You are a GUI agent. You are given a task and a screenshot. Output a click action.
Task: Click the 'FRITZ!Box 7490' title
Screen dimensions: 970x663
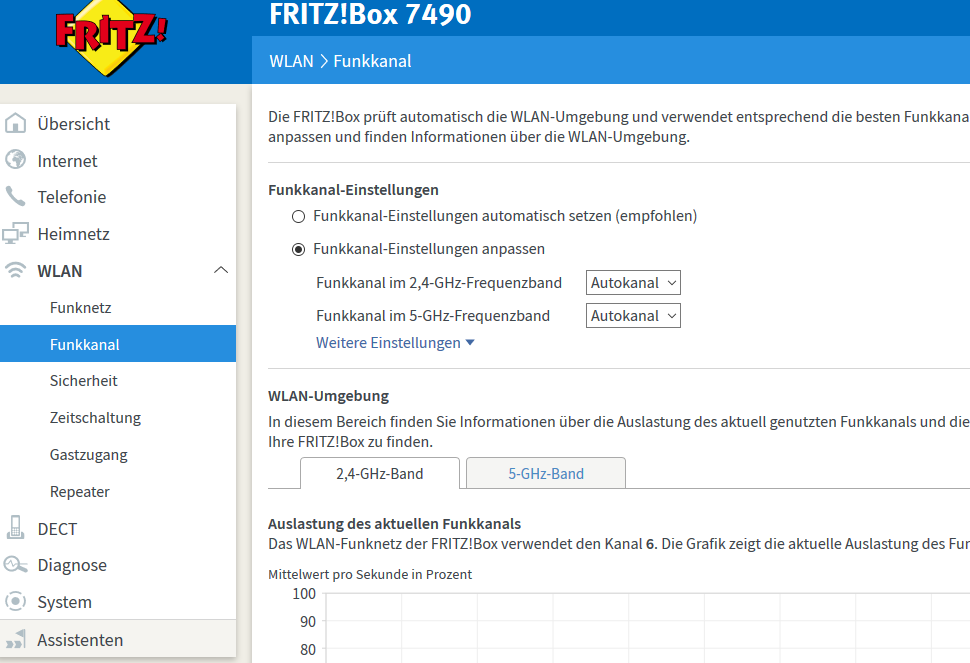[x=370, y=14]
